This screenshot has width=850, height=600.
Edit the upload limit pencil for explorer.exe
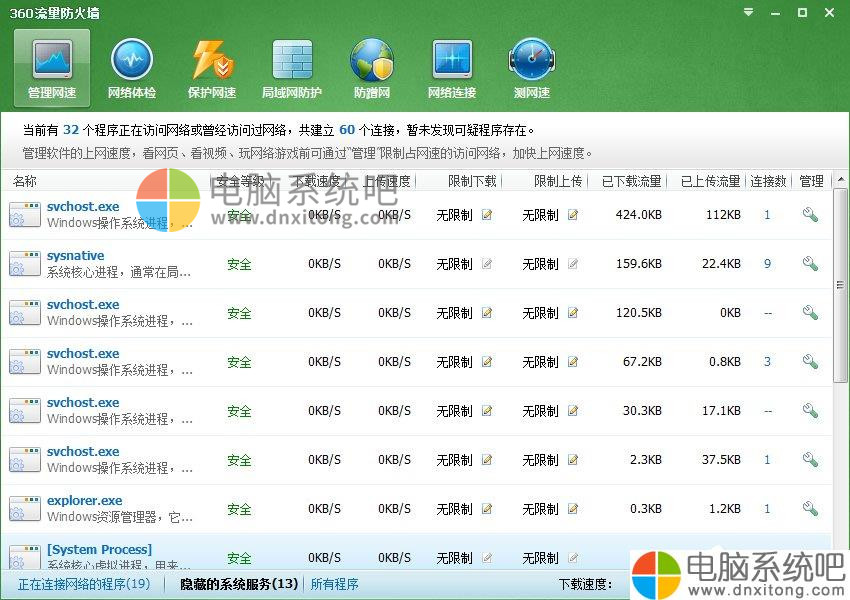click(572, 508)
